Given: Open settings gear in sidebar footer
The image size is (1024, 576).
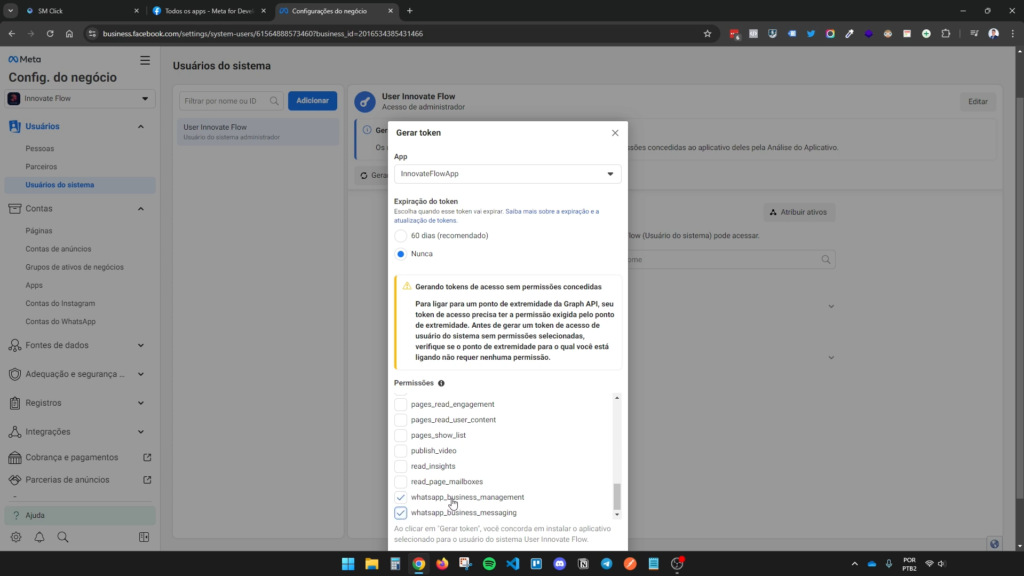Looking at the screenshot, I should coord(16,537).
